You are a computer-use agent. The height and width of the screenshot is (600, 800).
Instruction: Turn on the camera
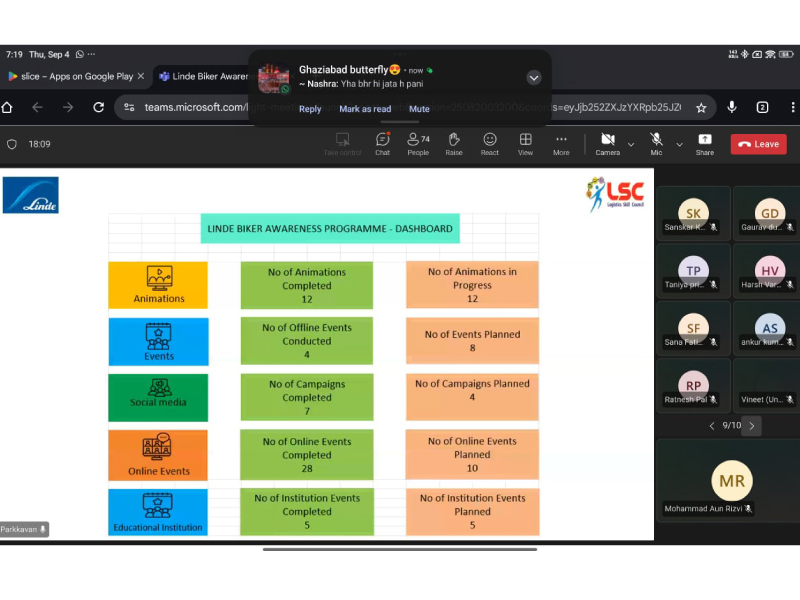click(607, 143)
